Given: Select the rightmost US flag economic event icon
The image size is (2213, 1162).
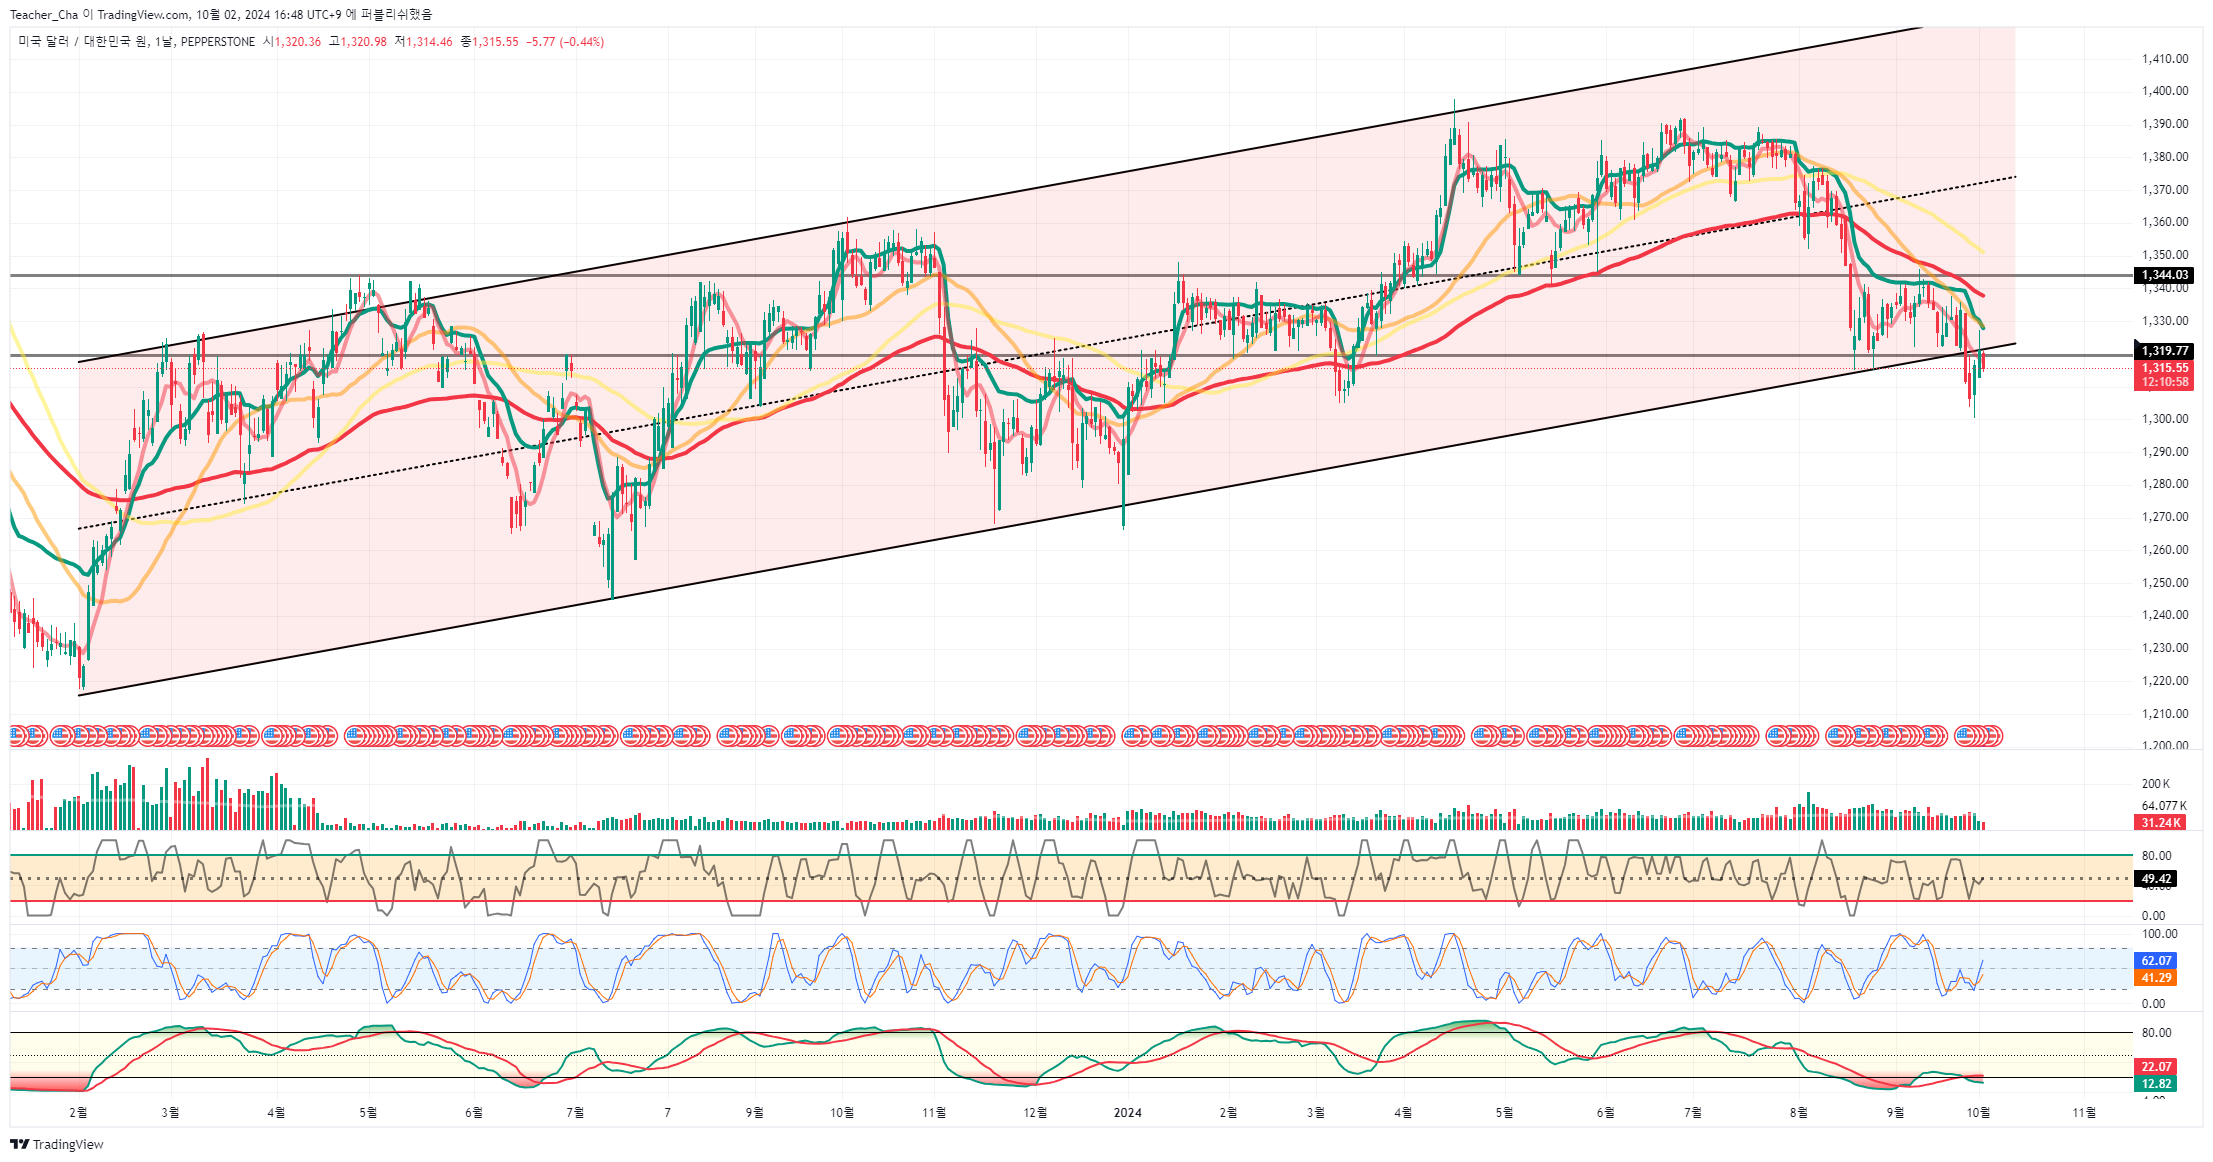Looking at the screenshot, I should 1991,736.
